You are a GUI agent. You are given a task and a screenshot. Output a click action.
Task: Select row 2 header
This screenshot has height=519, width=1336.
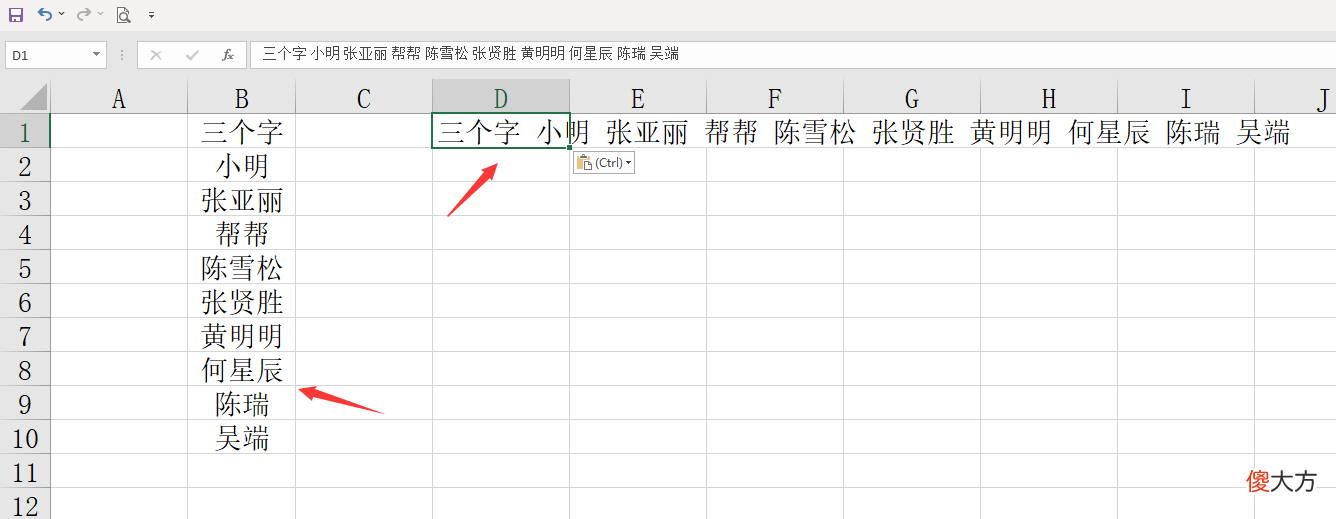click(25, 165)
